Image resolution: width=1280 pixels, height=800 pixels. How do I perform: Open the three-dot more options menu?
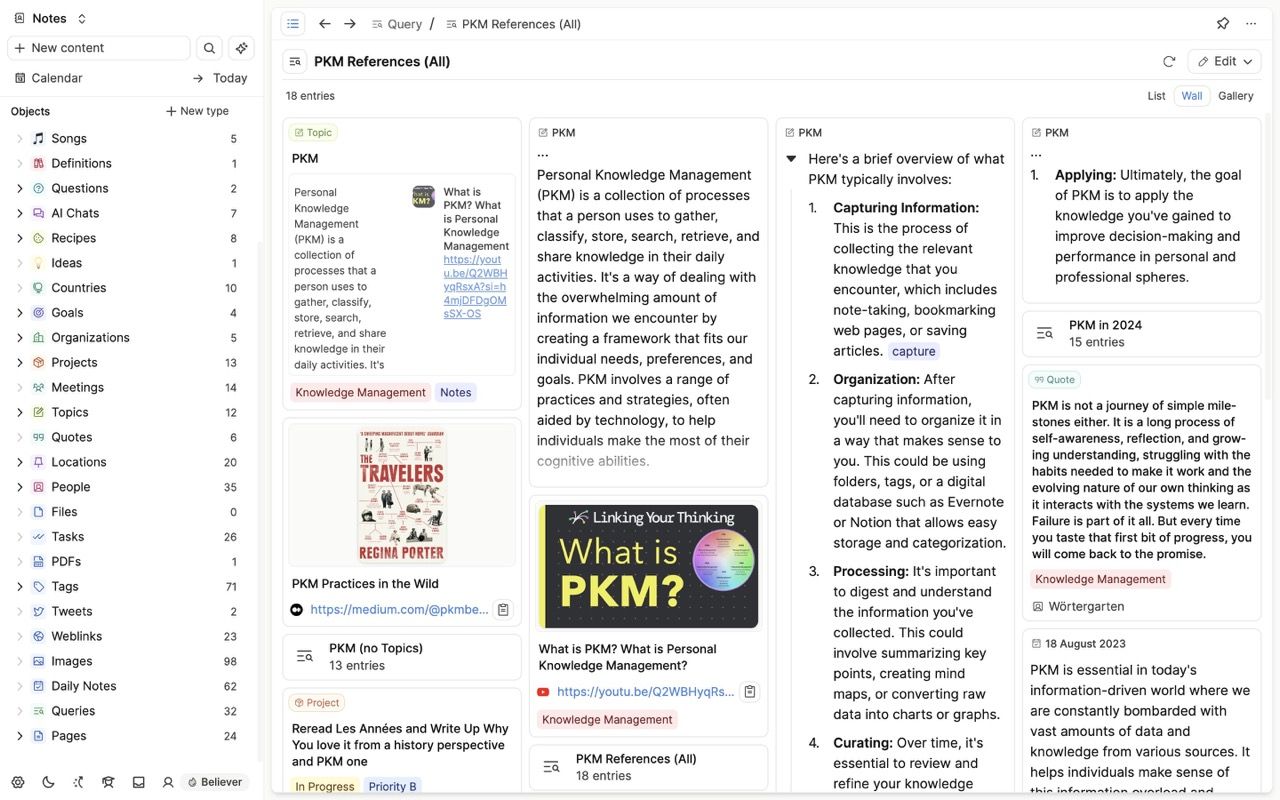point(1251,24)
